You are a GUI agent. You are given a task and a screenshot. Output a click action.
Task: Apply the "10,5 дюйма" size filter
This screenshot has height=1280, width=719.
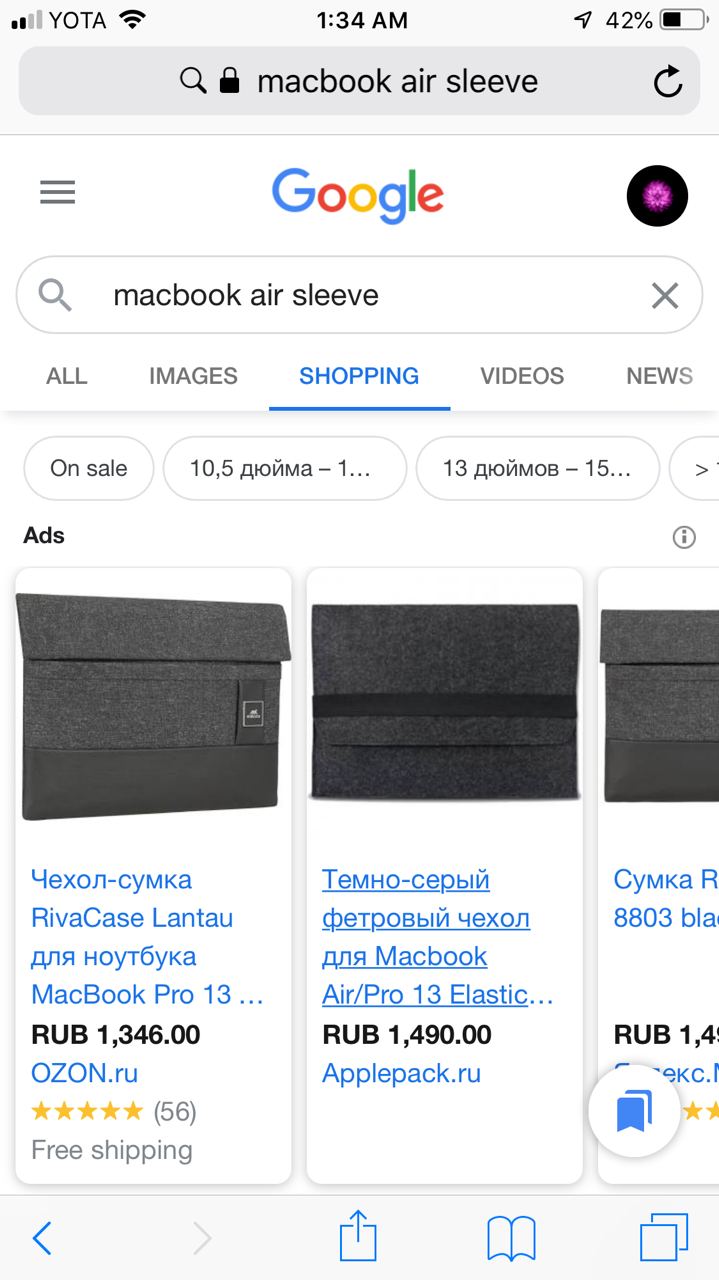[285, 468]
